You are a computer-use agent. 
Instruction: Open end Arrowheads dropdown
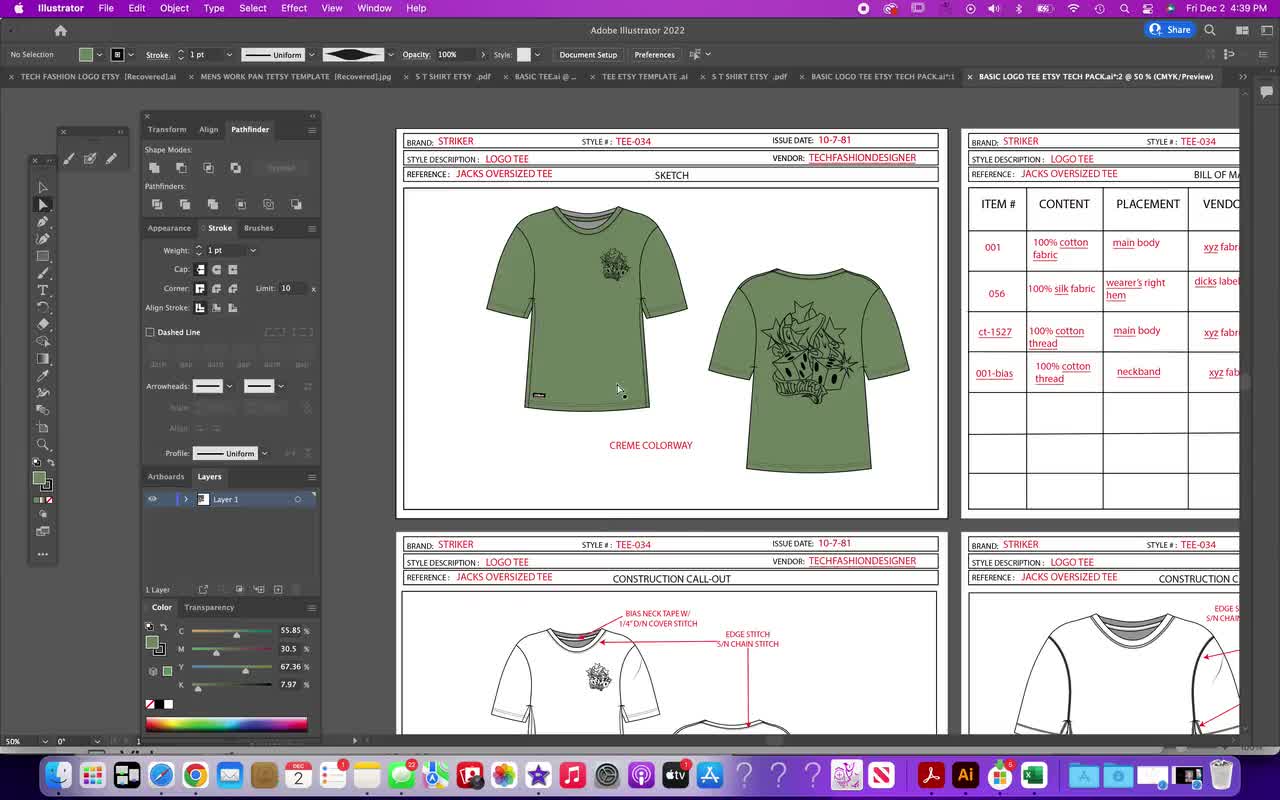(280, 386)
